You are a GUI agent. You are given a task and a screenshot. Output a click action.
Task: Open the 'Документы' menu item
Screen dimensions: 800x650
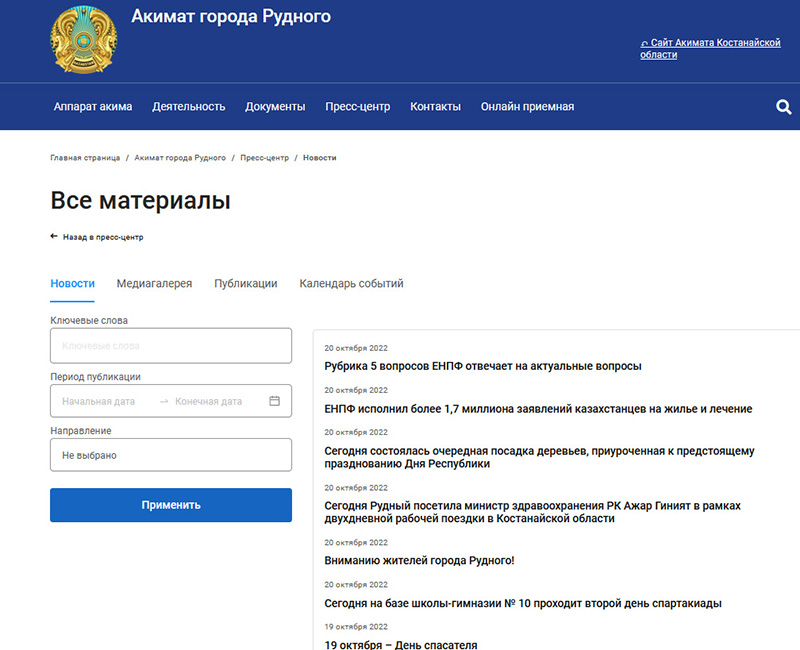275,107
